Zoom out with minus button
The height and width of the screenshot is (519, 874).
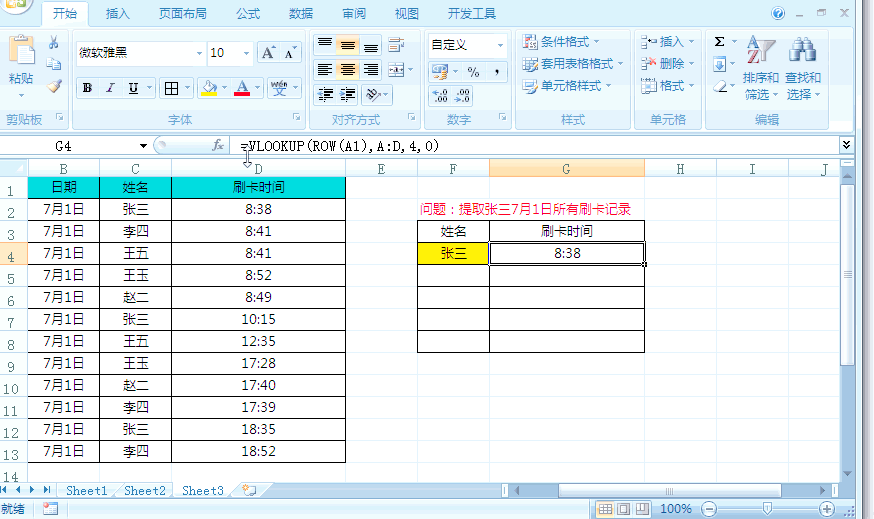click(709, 509)
